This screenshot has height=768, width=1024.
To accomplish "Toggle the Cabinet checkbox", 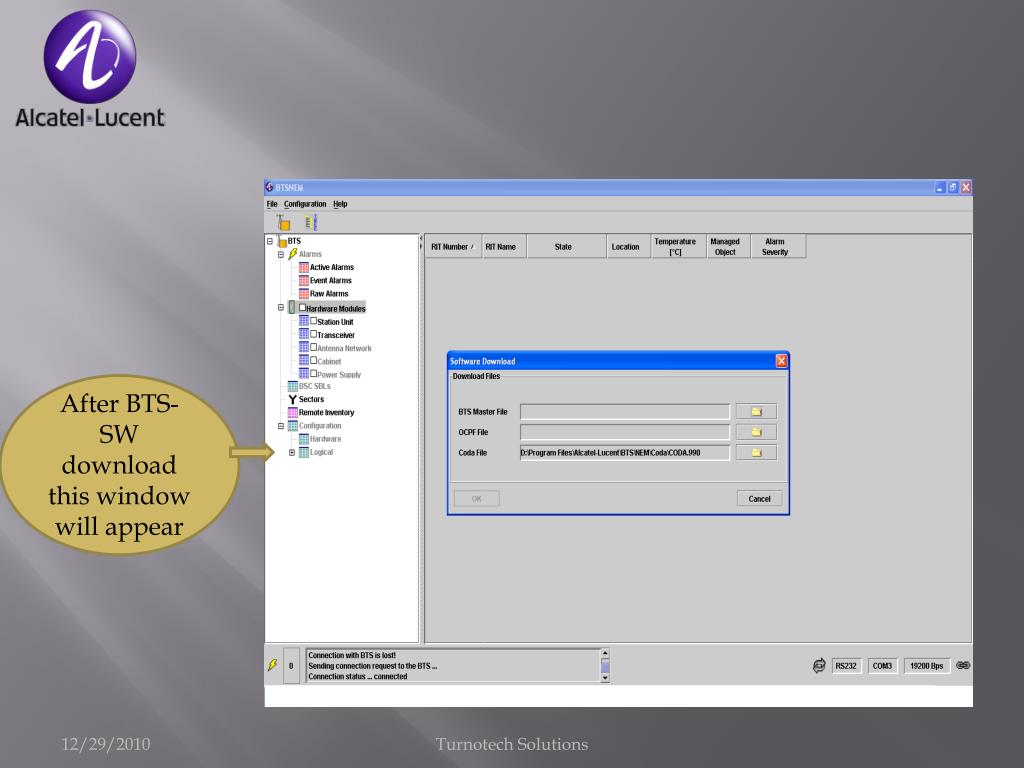I will (x=313, y=360).
